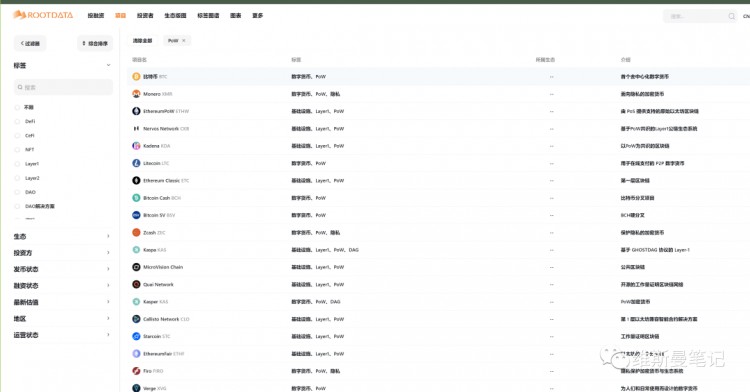Open the Monero XMR icon
Viewport: 750px width, 392px height.
tap(136, 94)
